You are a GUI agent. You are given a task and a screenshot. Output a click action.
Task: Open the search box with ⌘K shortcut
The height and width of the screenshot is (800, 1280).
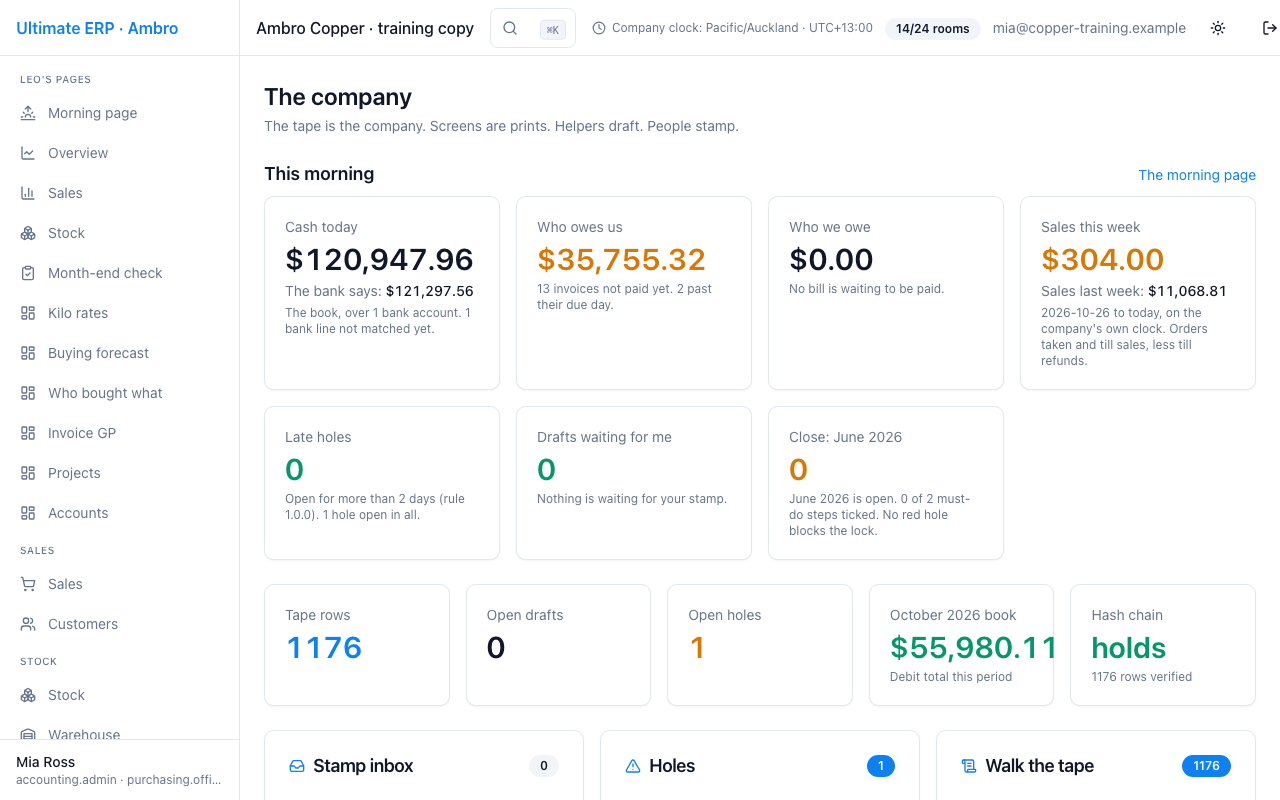pos(533,28)
